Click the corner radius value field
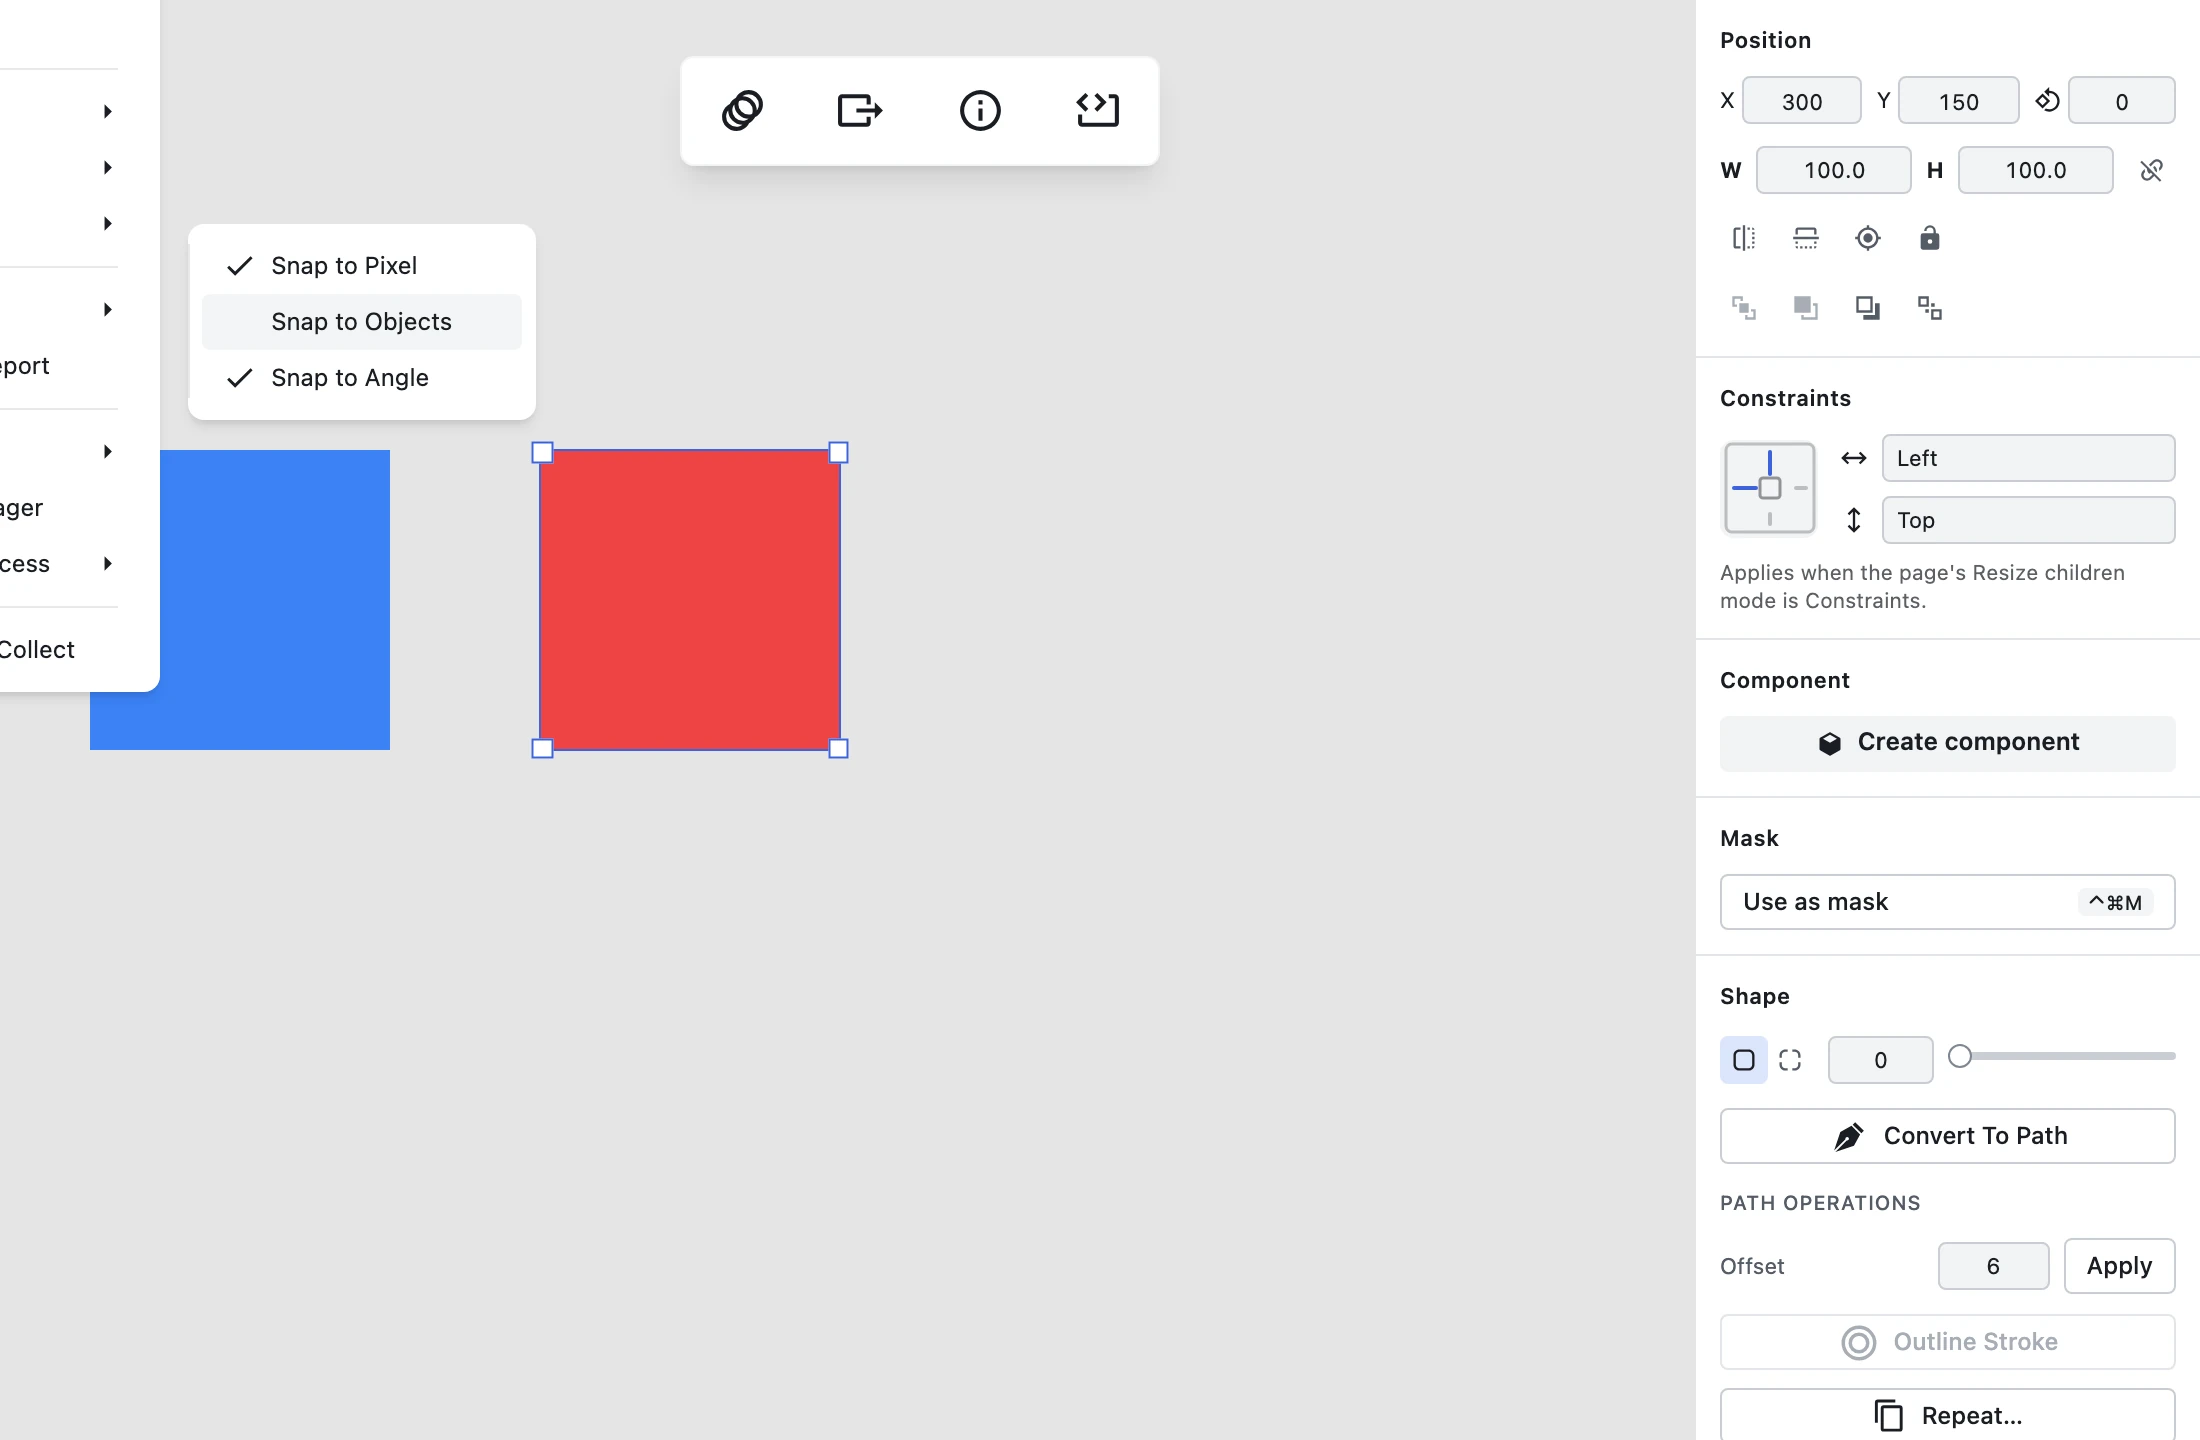This screenshot has height=1440, width=2200. point(1880,1060)
